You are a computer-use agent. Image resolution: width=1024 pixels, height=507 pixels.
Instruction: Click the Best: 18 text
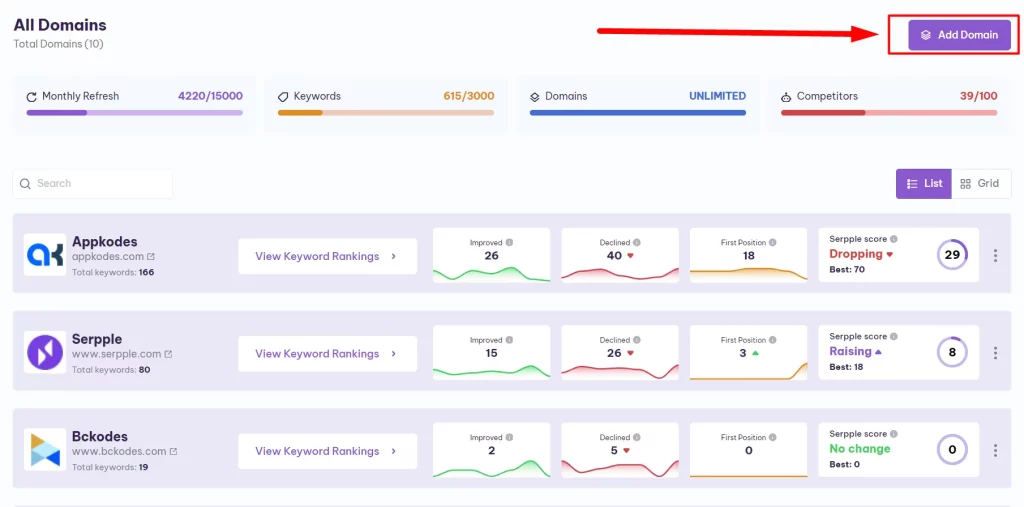pos(846,367)
